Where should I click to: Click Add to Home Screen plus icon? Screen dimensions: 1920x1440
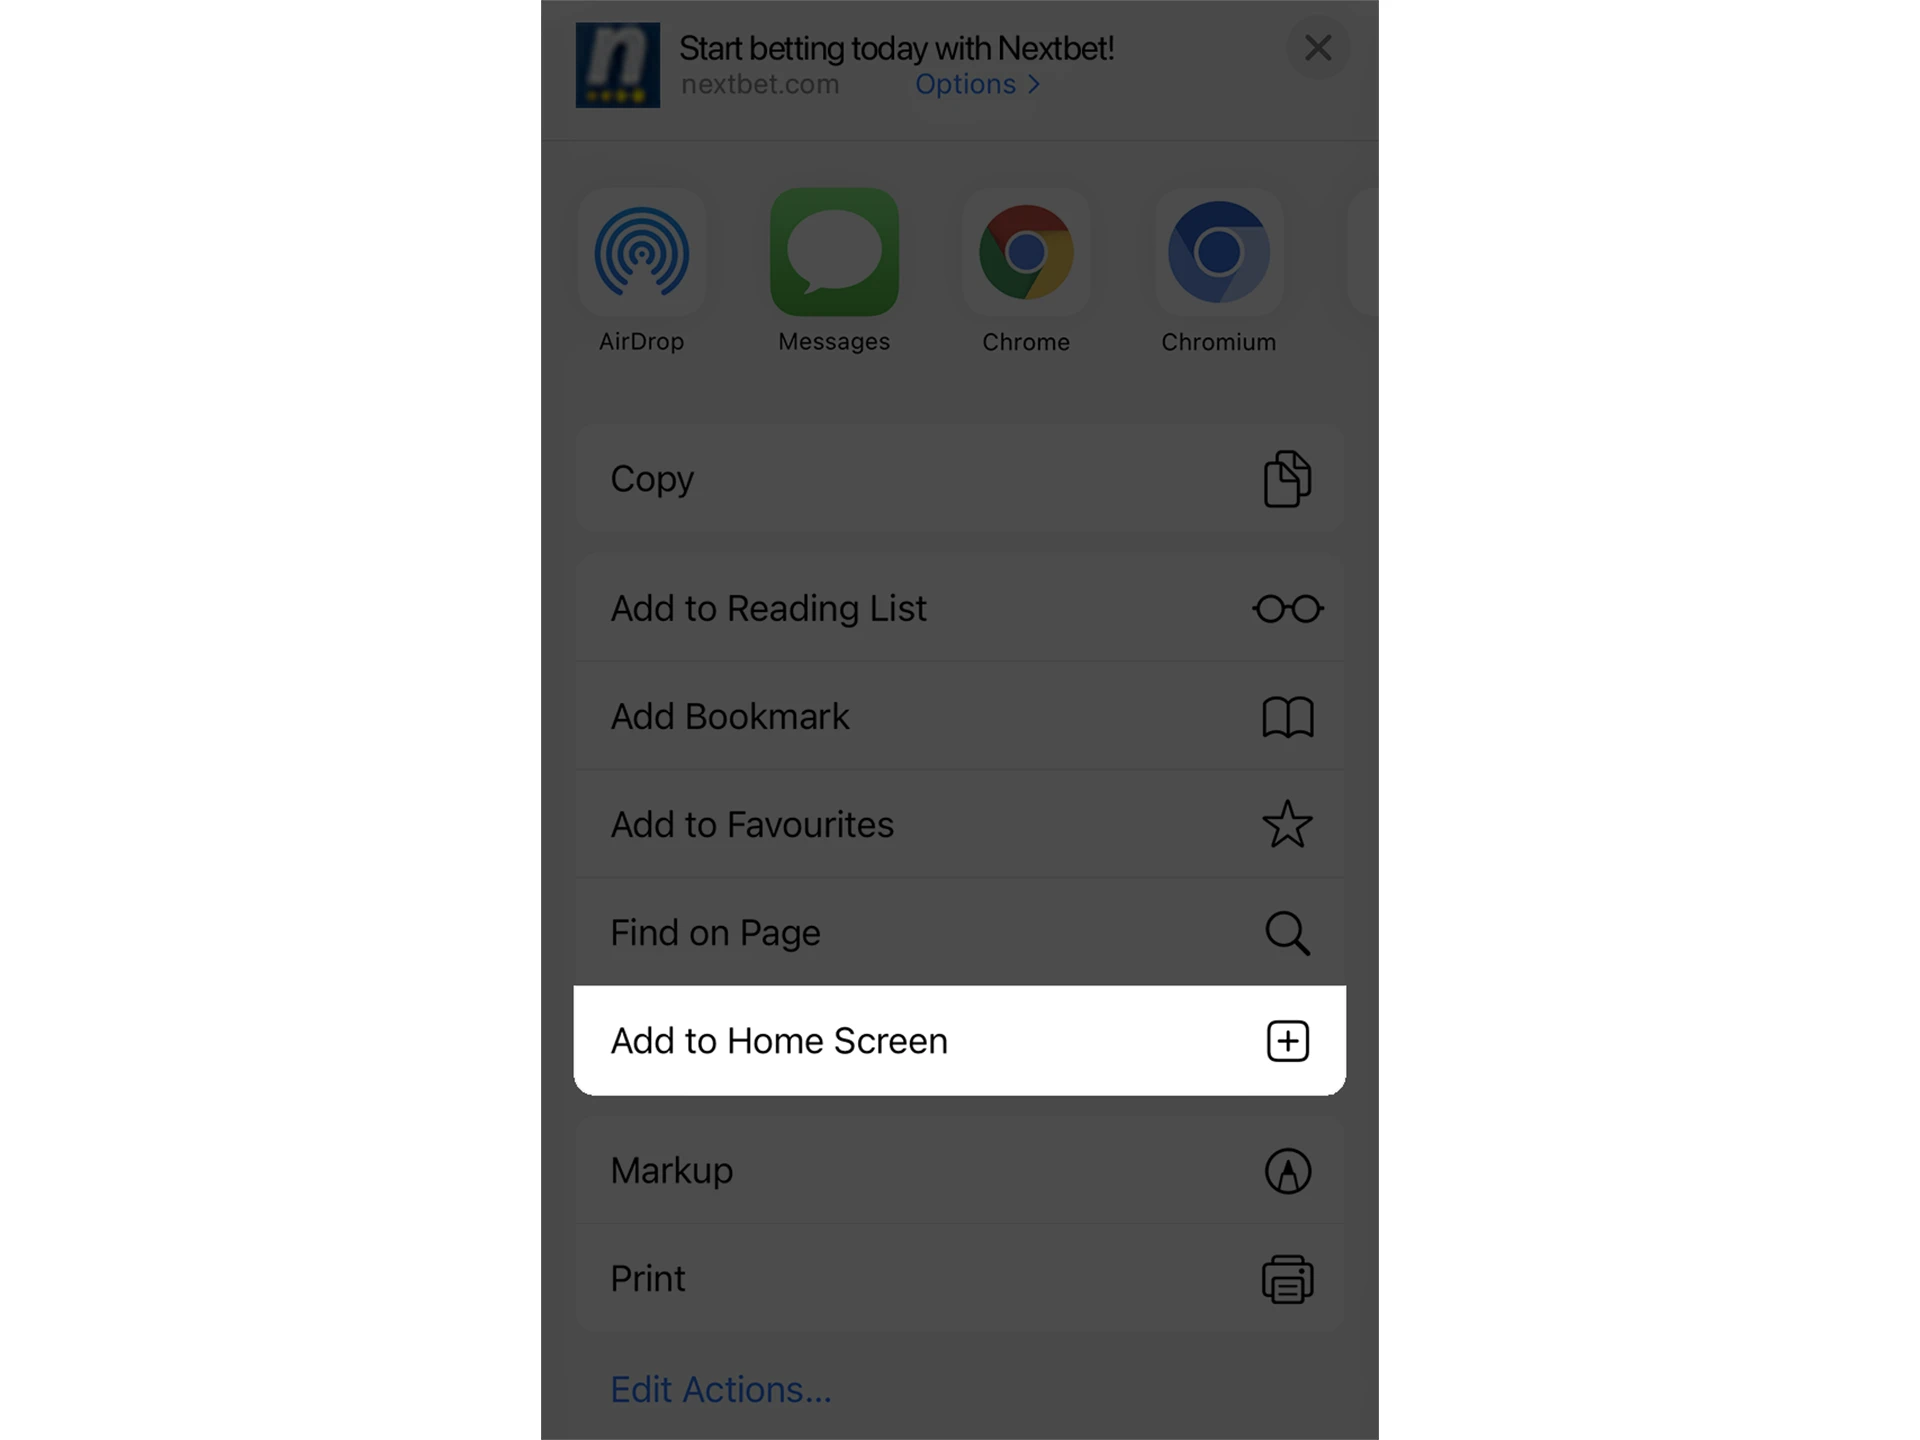[1287, 1041]
